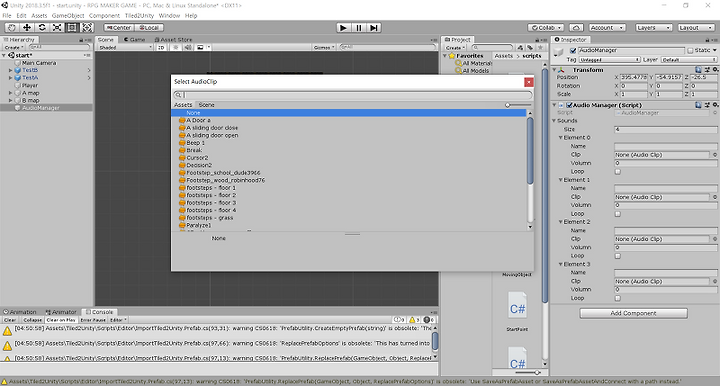720x386 pixels.
Task: Select the Move tool
Action: tap(27, 28)
